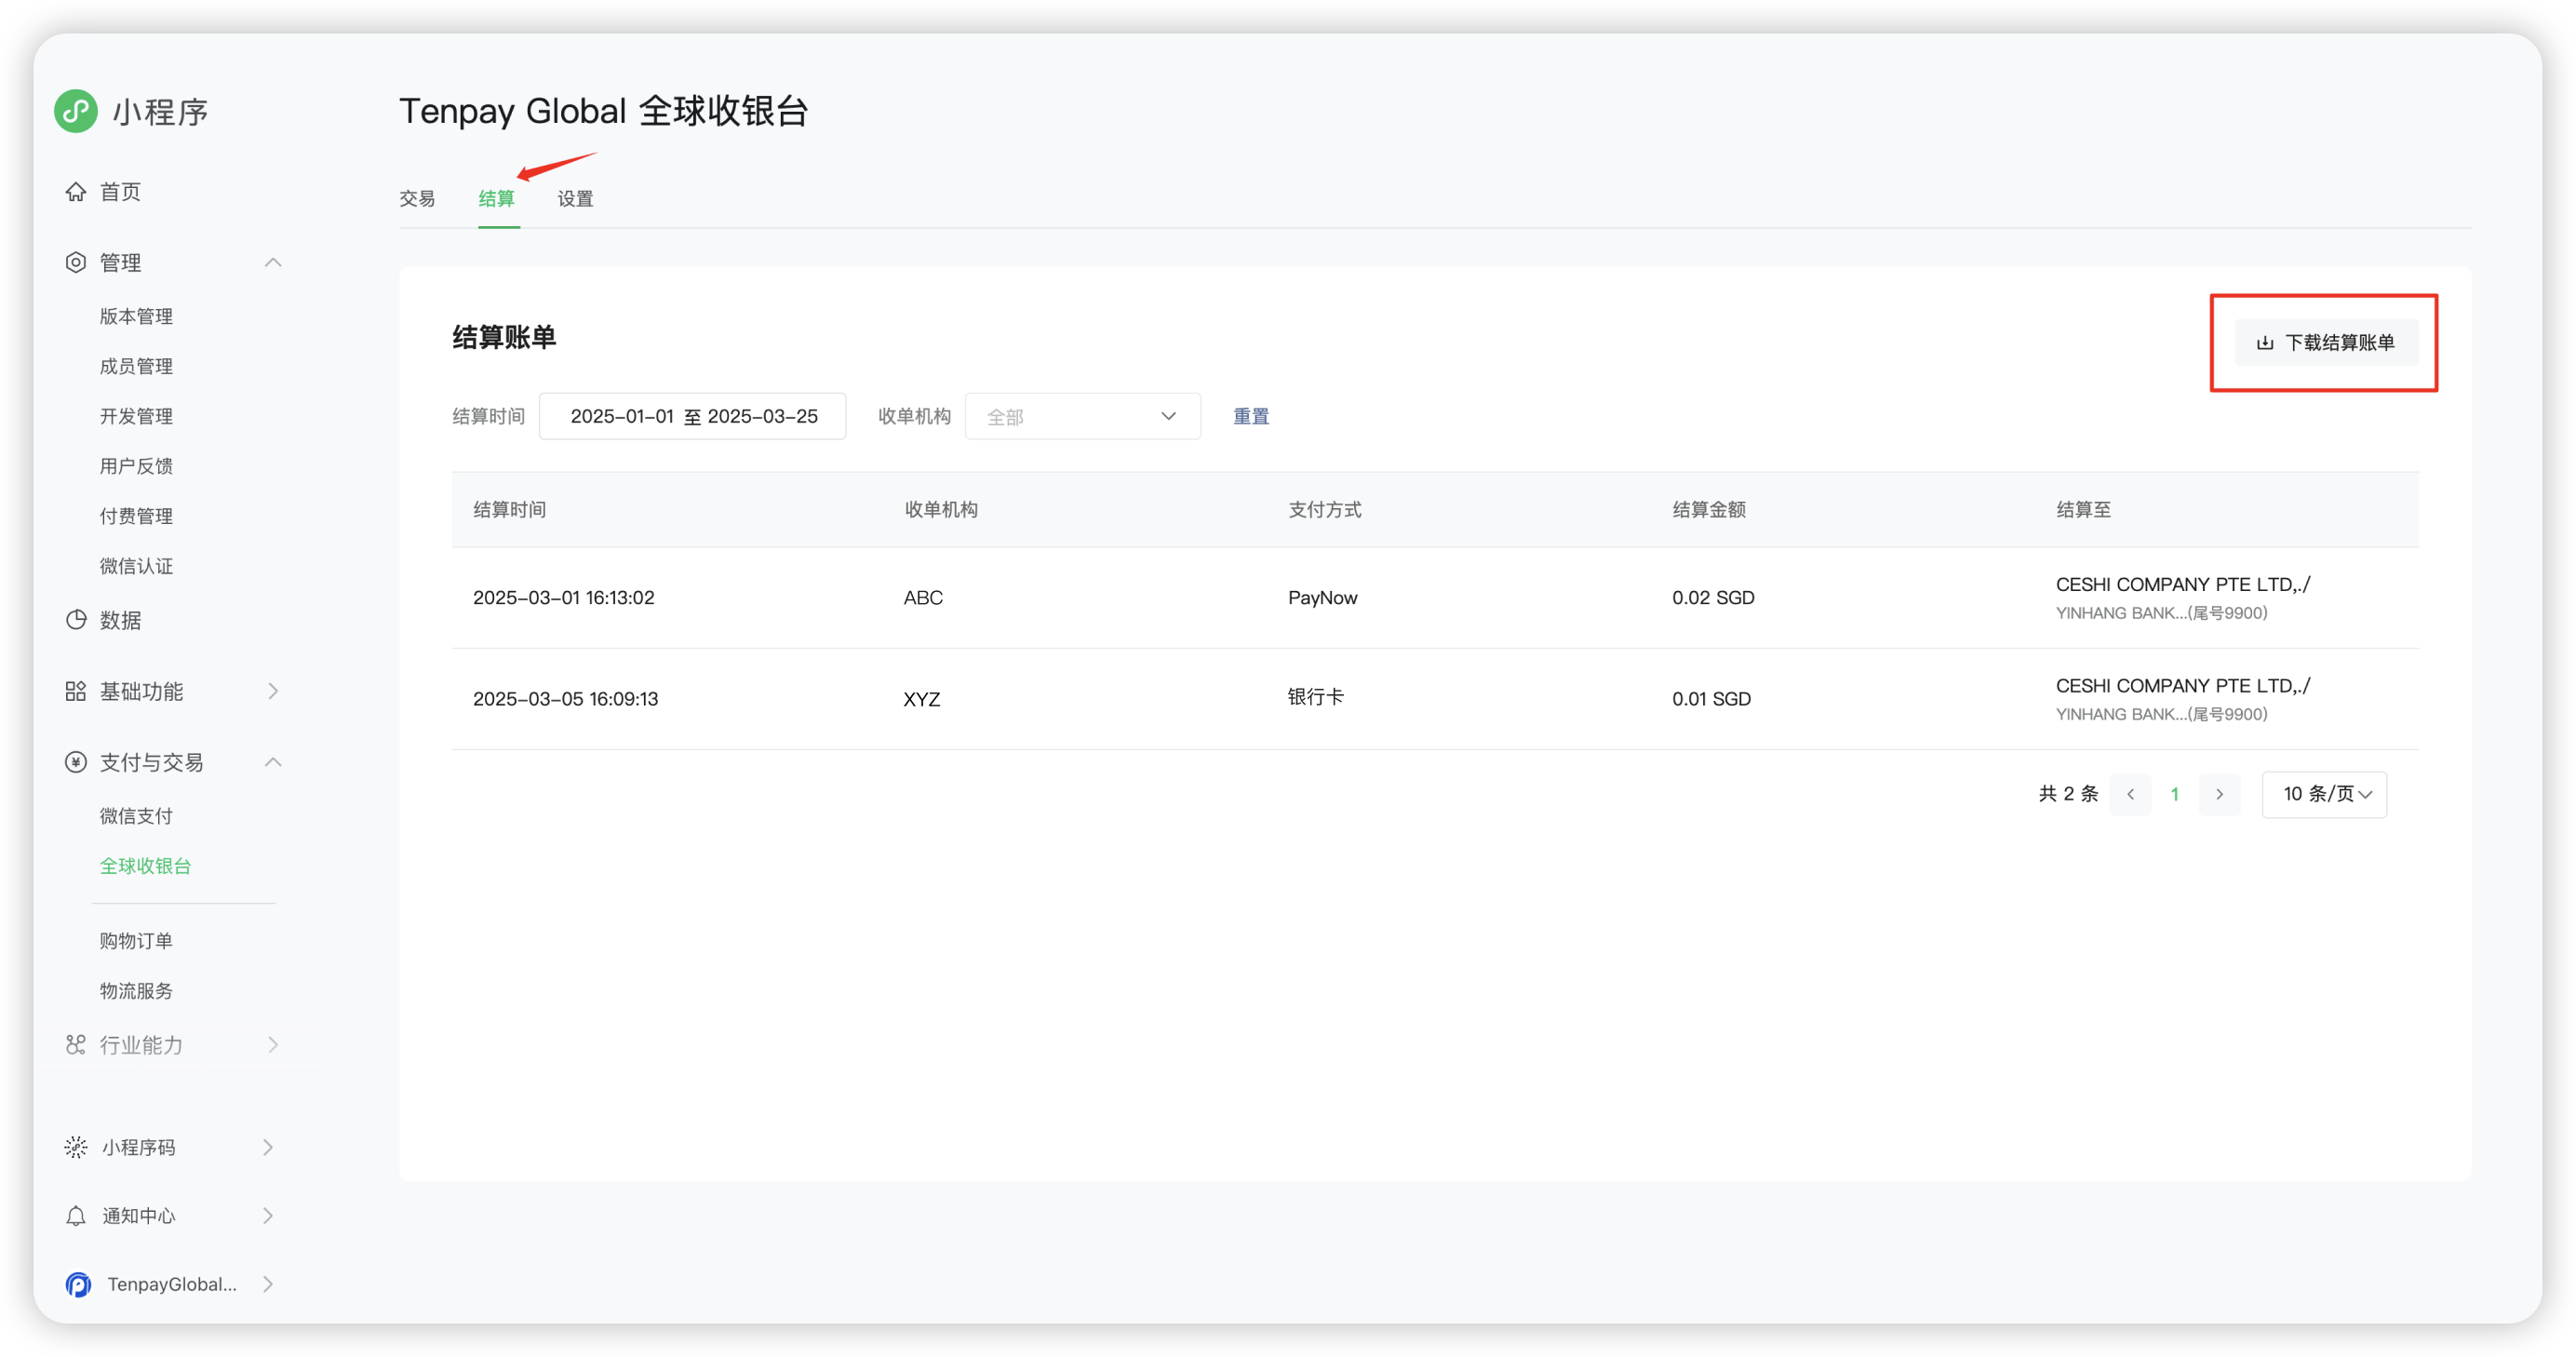Image resolution: width=2576 pixels, height=1357 pixels.
Task: Click the 通知中心 bell icon
Action: [x=76, y=1216]
